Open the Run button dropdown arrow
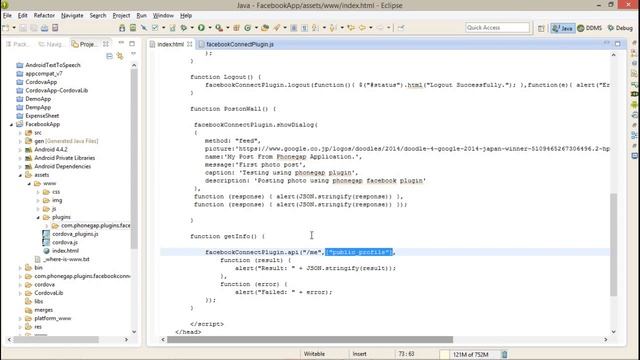 click(x=210, y=28)
